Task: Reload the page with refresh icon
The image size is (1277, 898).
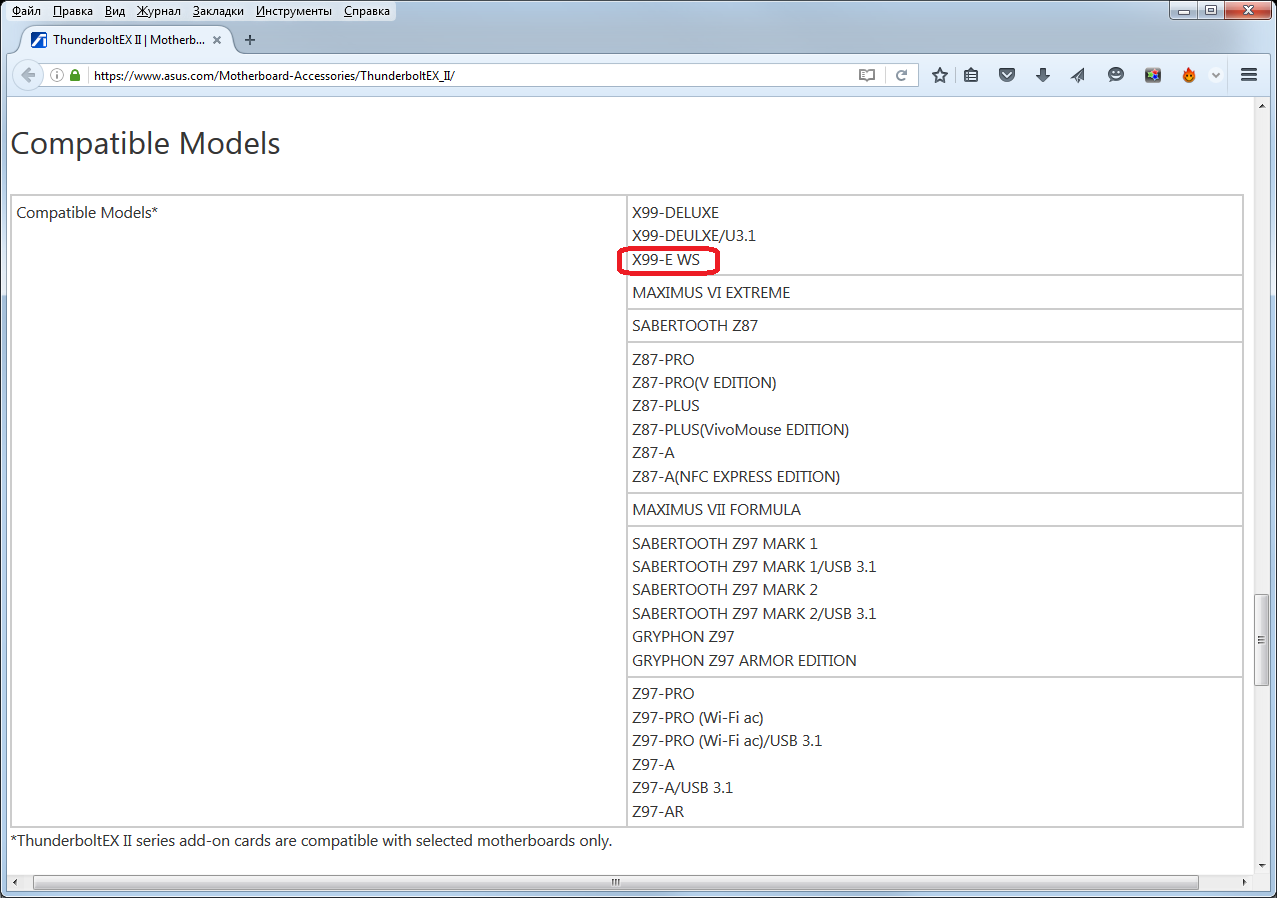Action: 901,75
